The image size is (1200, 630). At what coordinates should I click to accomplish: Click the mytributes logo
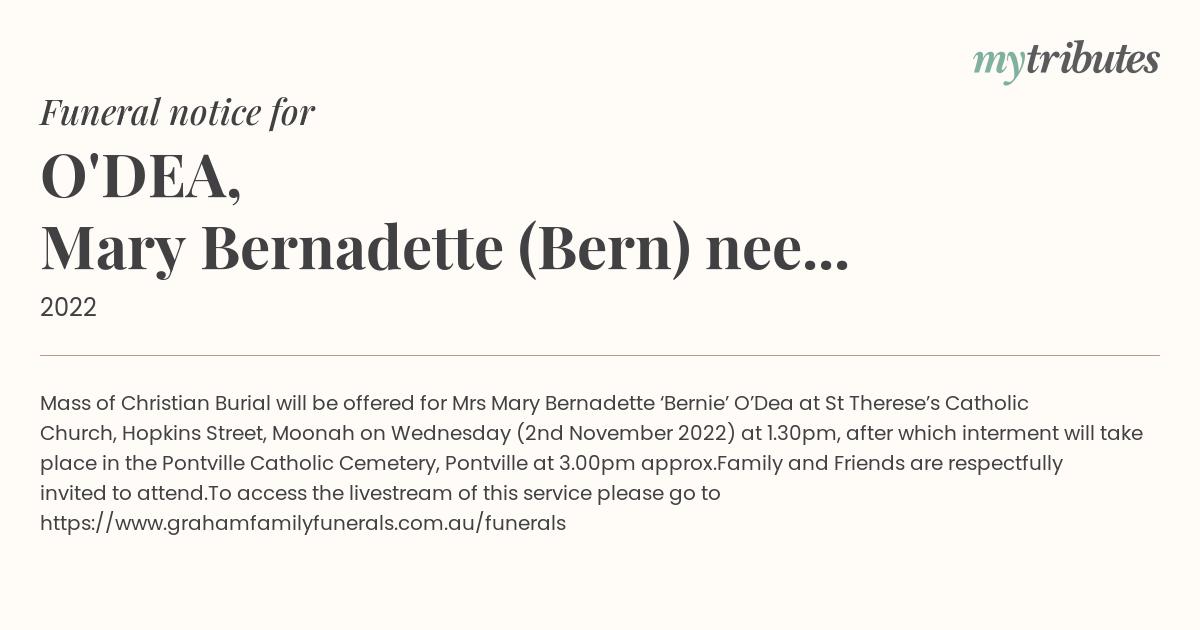pyautogui.click(x=1065, y=60)
